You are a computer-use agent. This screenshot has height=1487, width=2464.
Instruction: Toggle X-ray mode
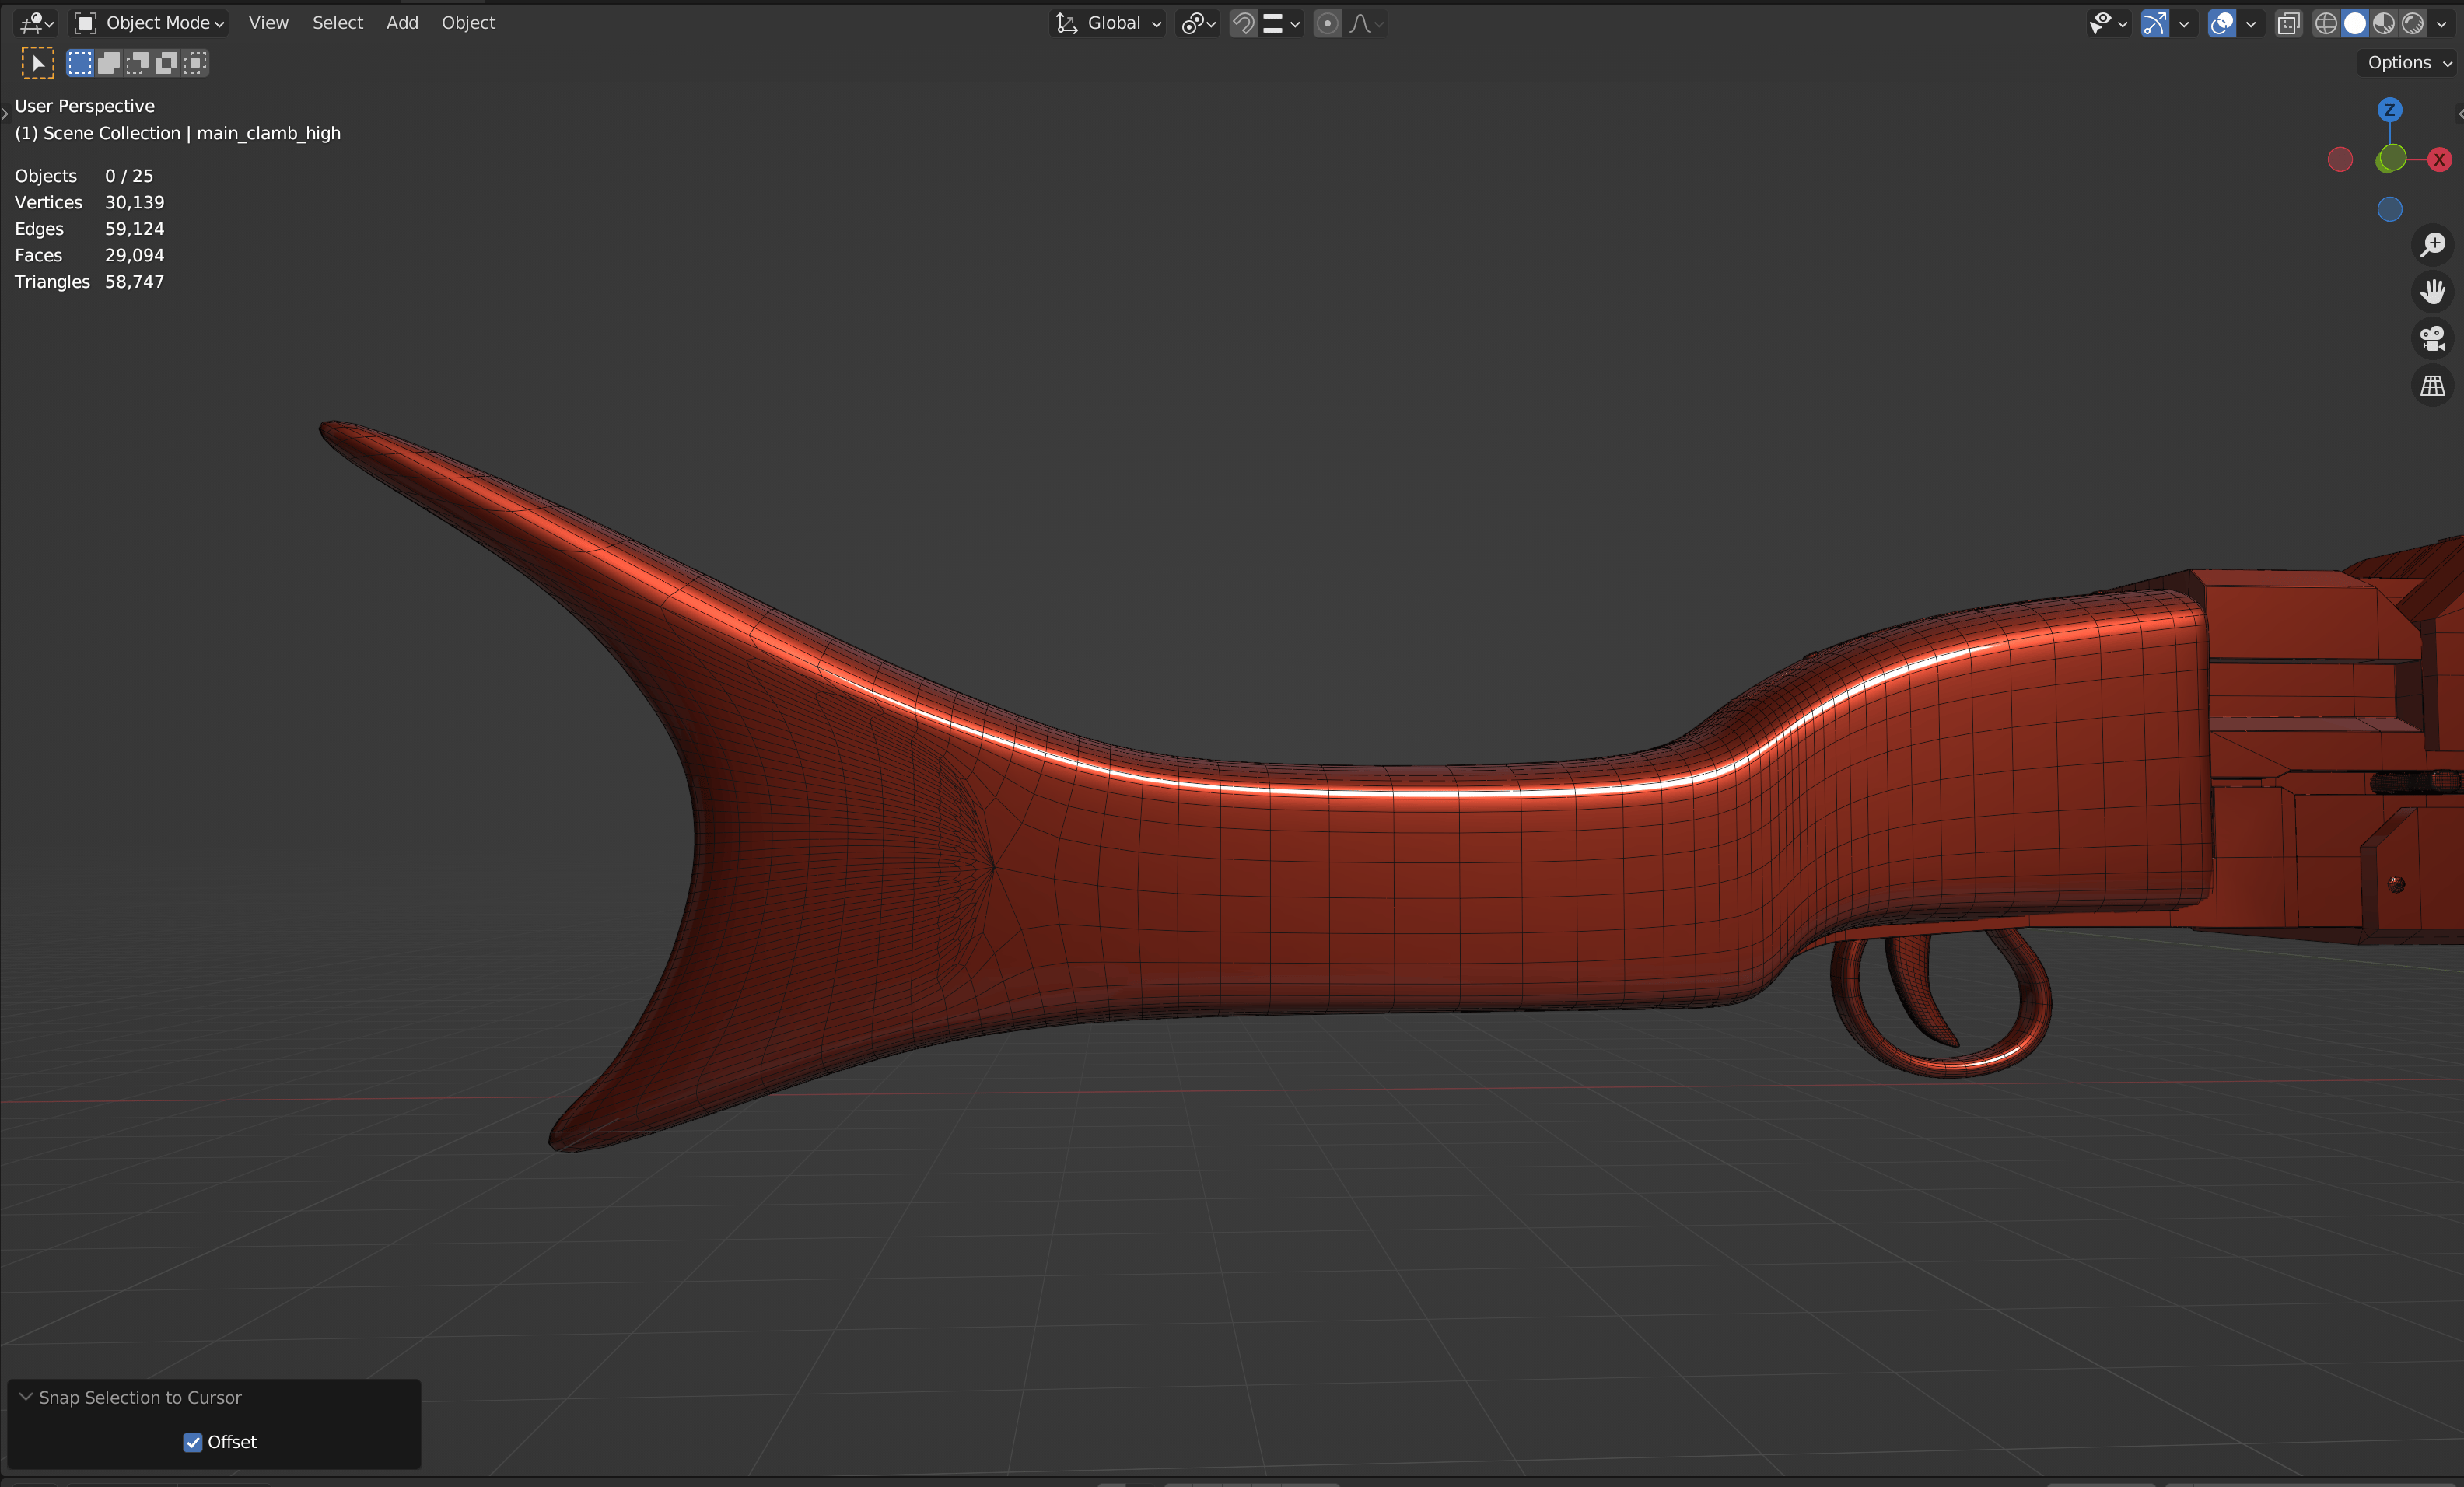pos(2288,23)
